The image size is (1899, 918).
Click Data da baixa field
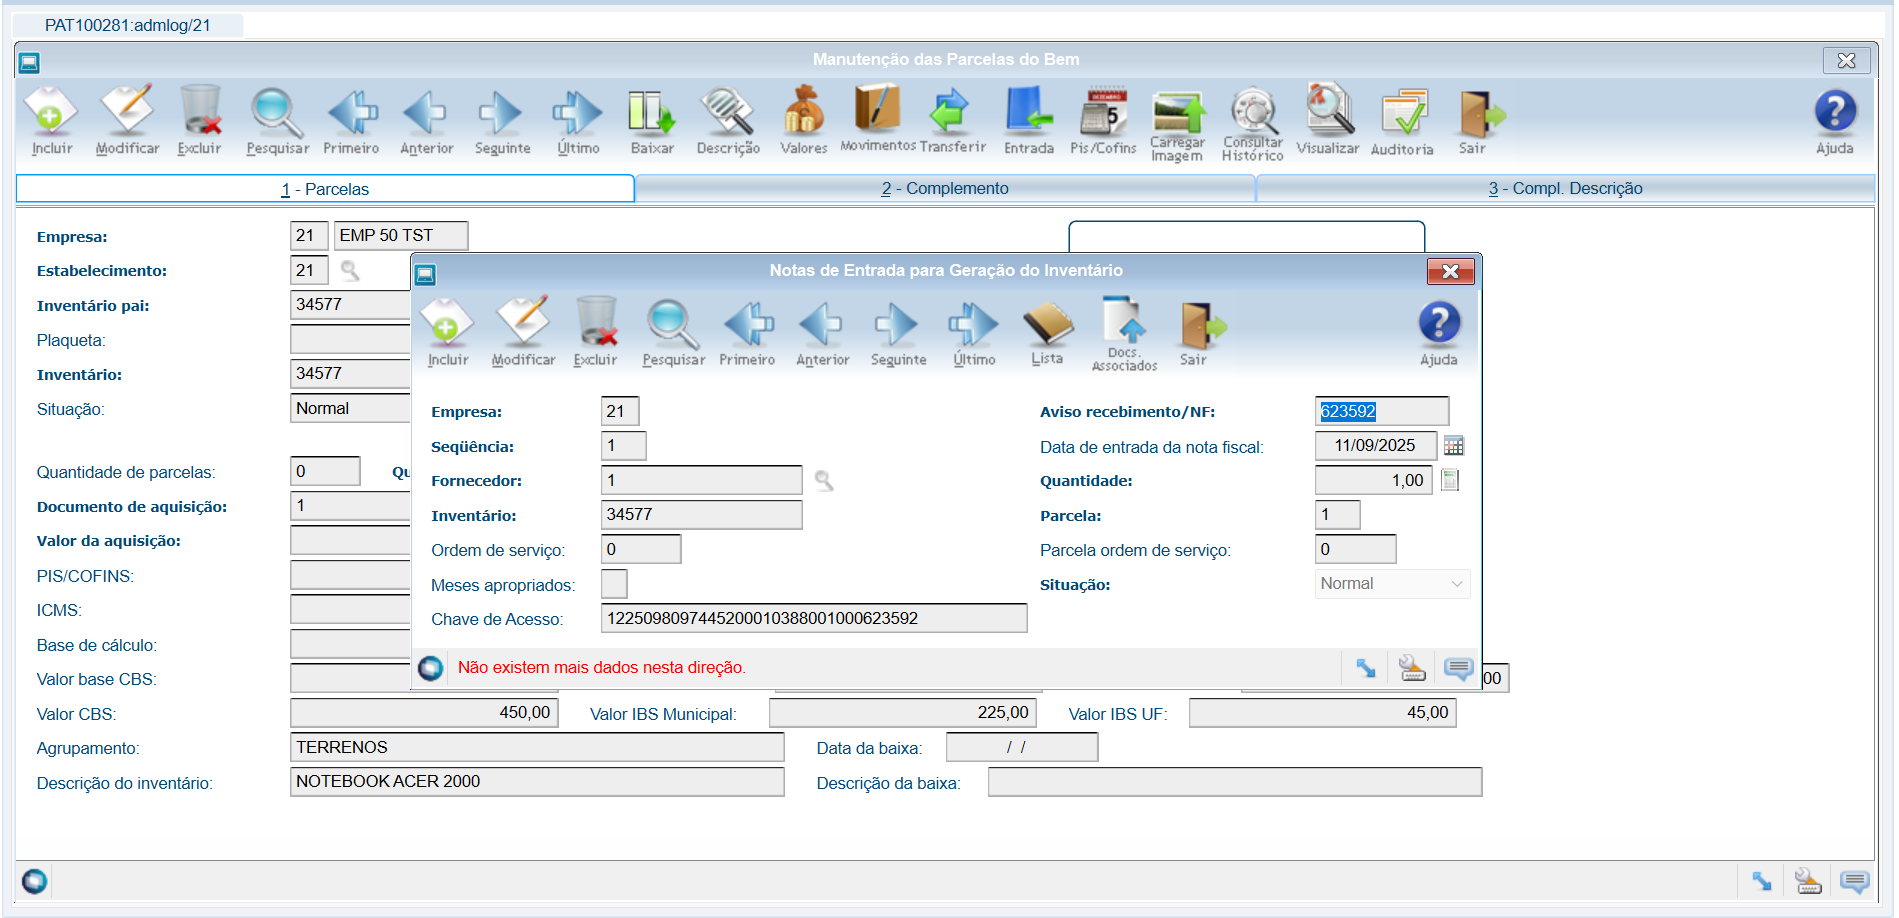click(x=1022, y=747)
